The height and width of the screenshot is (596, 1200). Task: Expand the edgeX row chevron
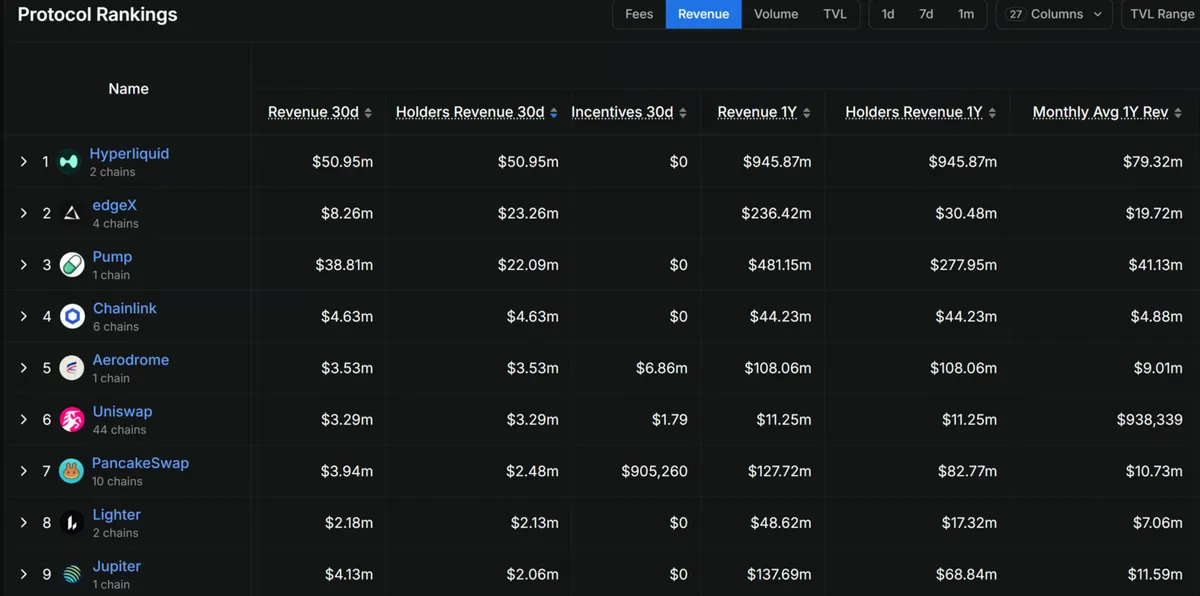coord(24,213)
